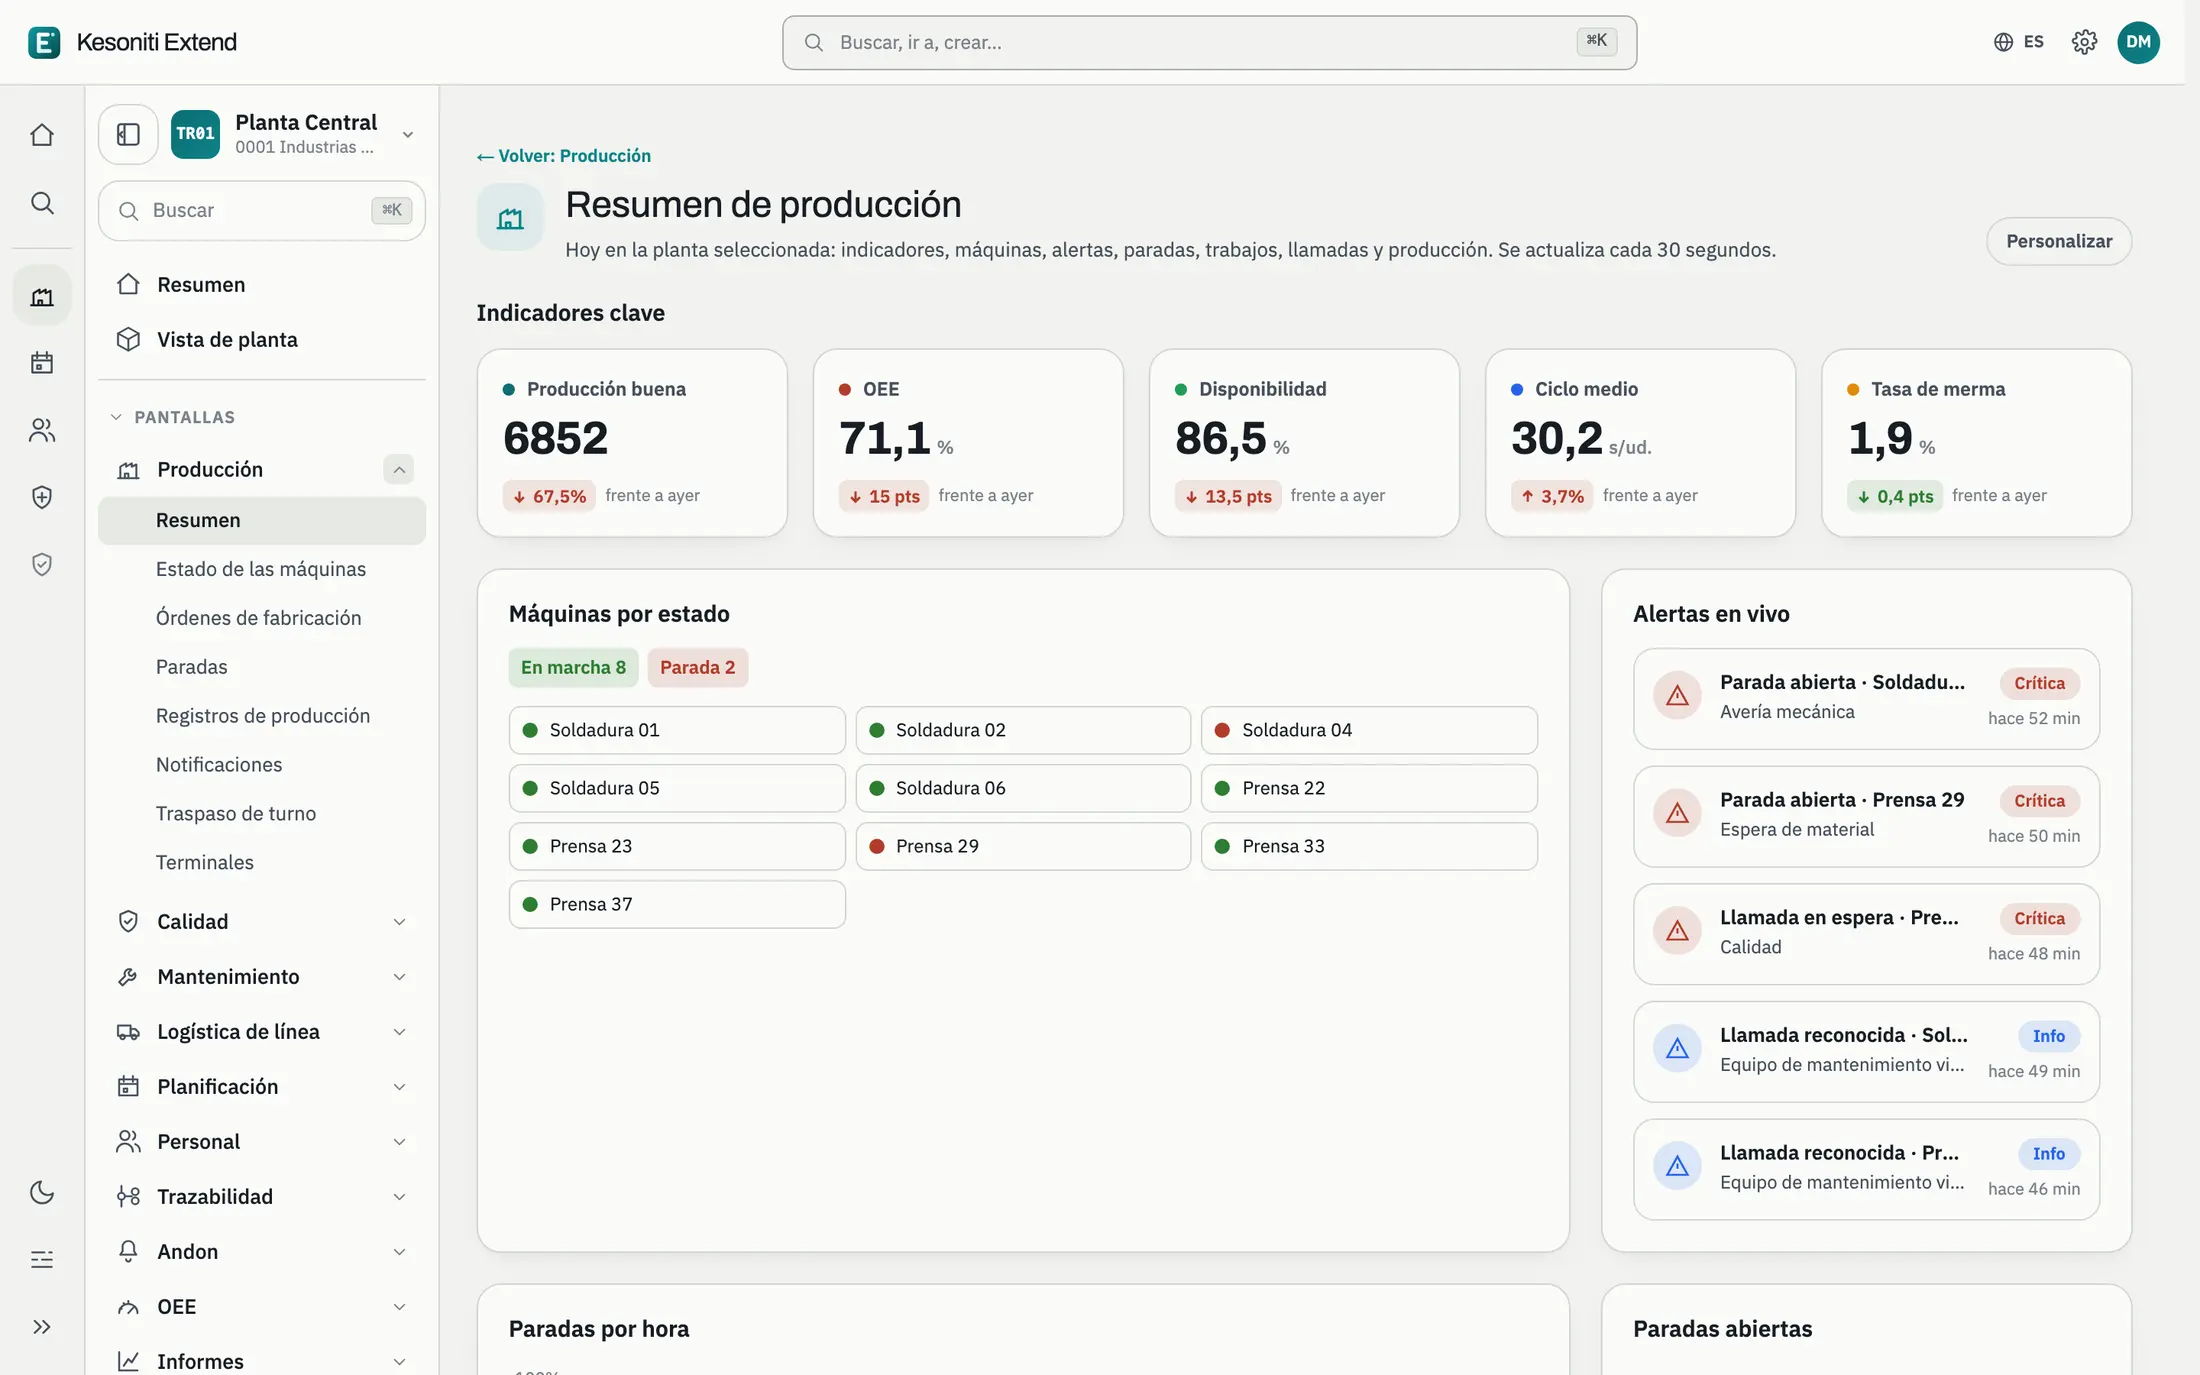Screen dimensions: 2200x1375
Task: Expand the rail with the double-chevron icon
Action: pyautogui.click(x=42, y=1327)
